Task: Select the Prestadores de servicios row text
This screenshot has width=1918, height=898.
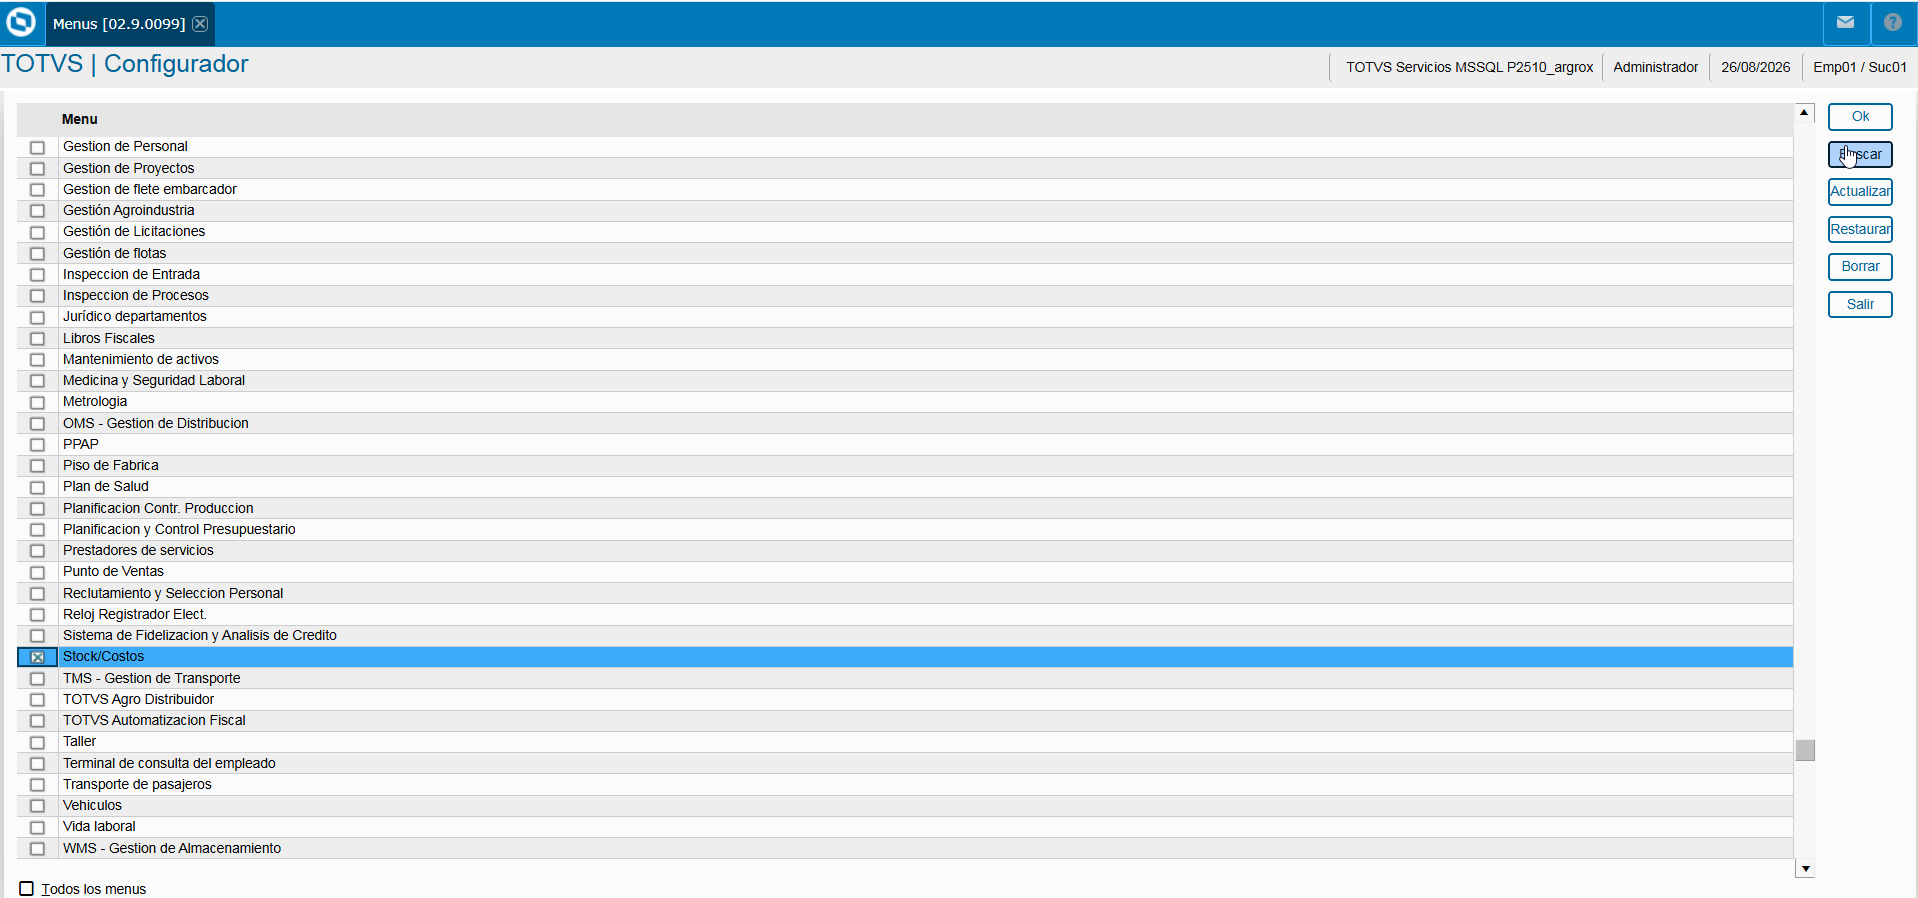Action: 138,550
